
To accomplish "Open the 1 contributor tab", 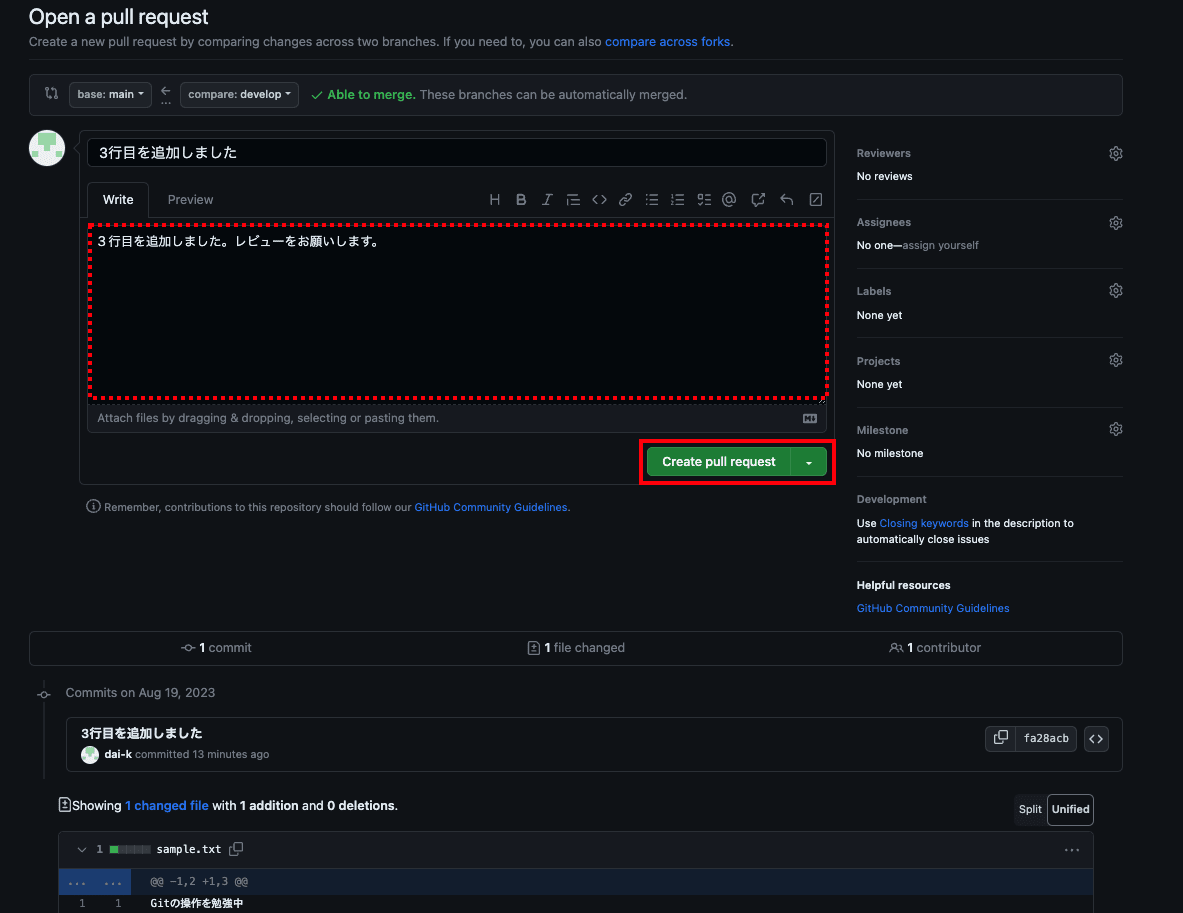I will (x=935, y=647).
